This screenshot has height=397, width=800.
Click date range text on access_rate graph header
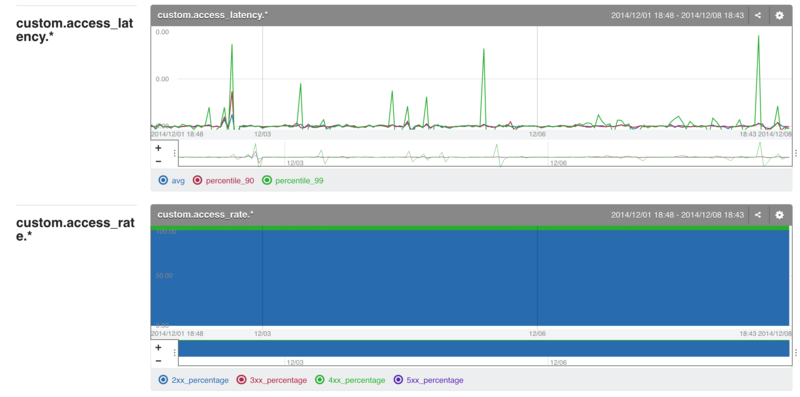pyautogui.click(x=678, y=215)
